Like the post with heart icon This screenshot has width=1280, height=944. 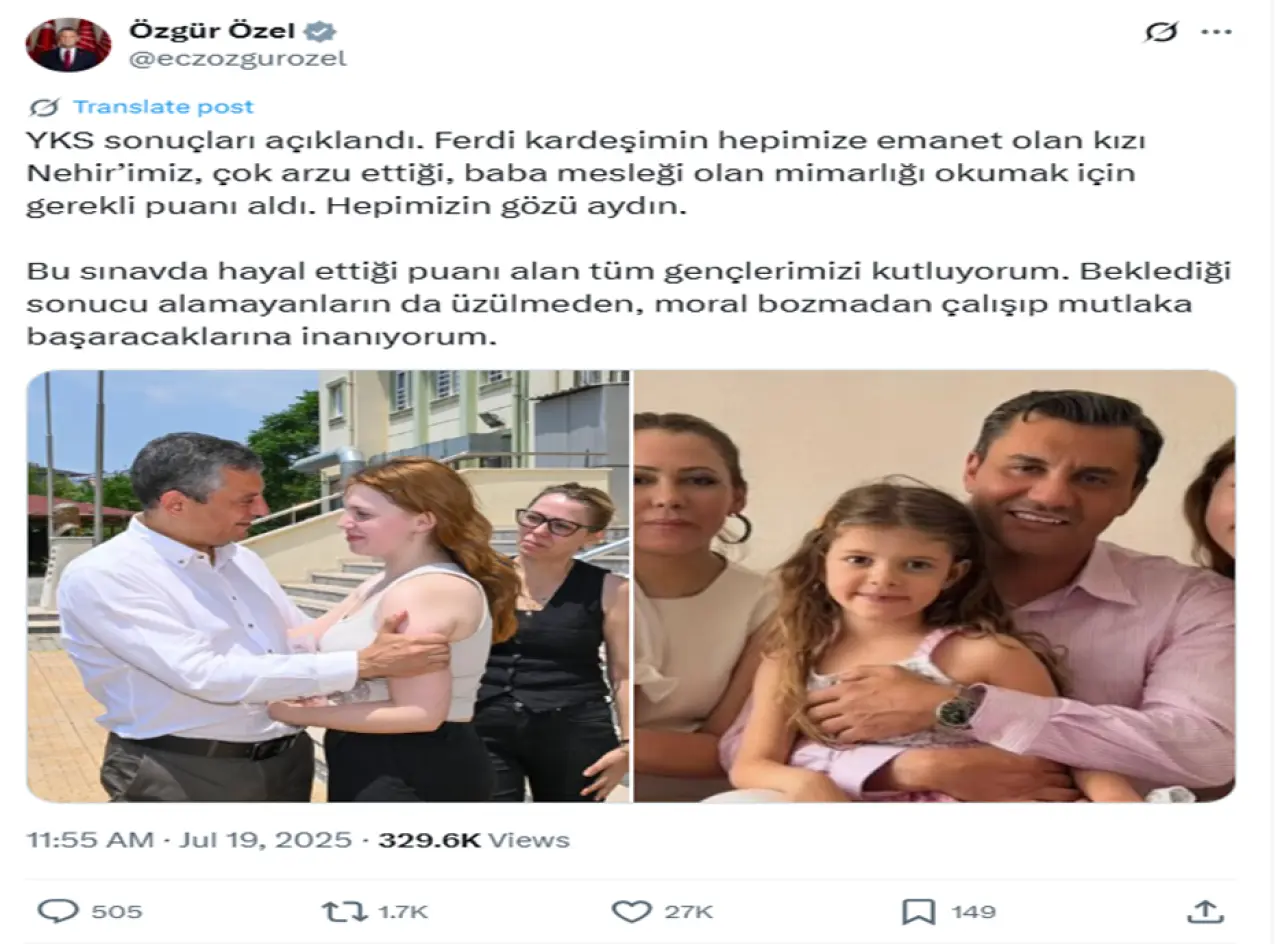631,911
